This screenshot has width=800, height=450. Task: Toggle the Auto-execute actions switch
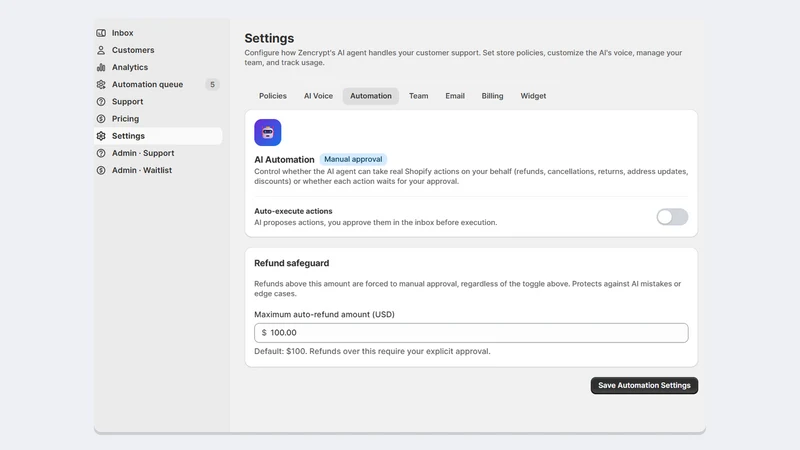672,217
